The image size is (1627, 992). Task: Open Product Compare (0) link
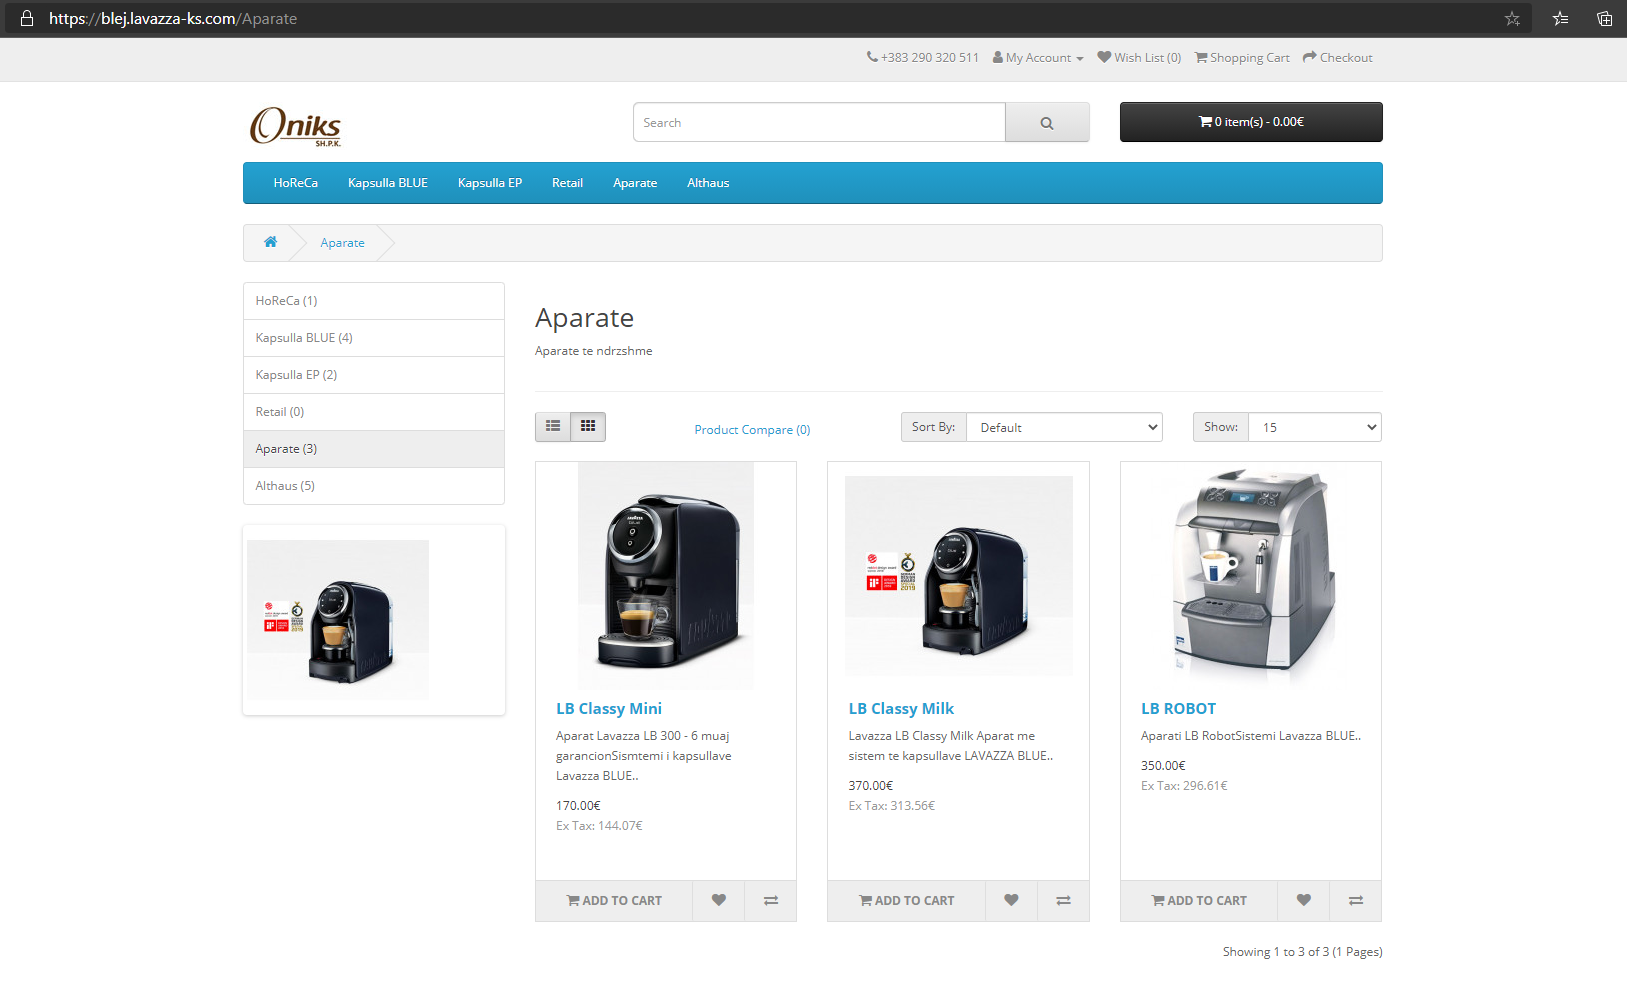pos(752,430)
